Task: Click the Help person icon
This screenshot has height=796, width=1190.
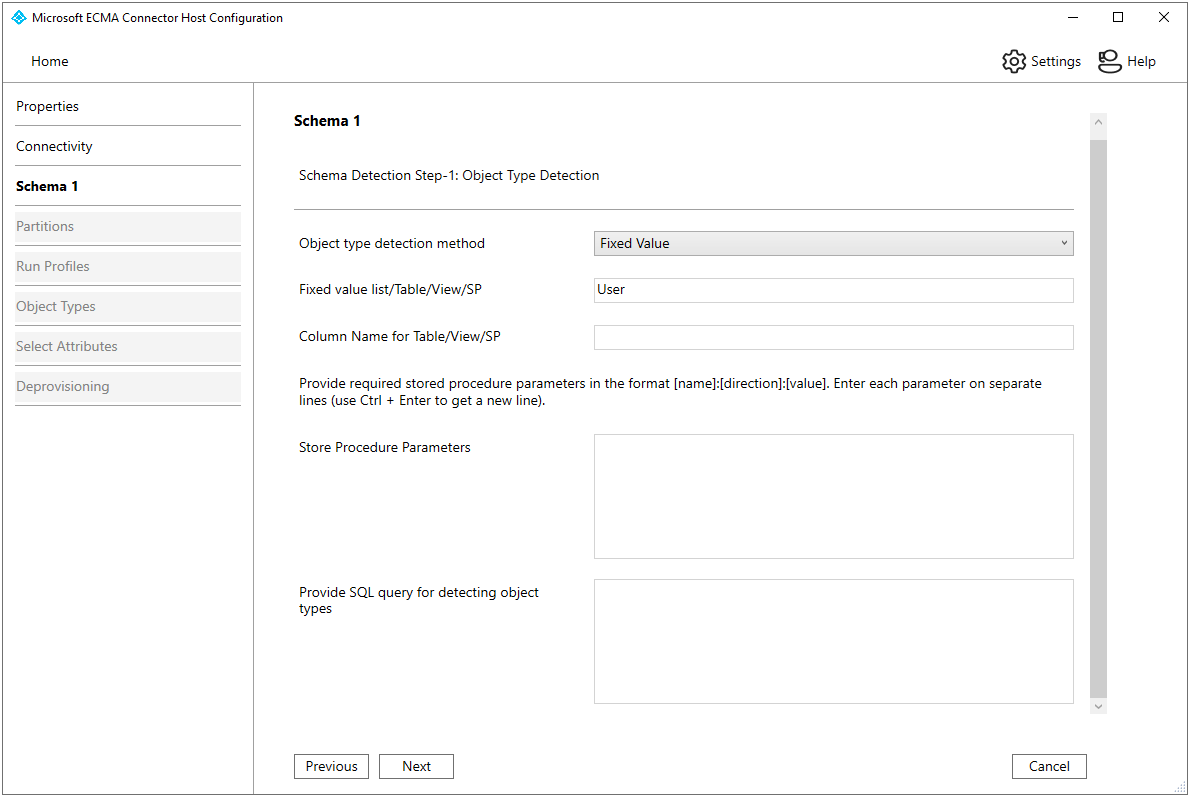Action: (x=1109, y=61)
